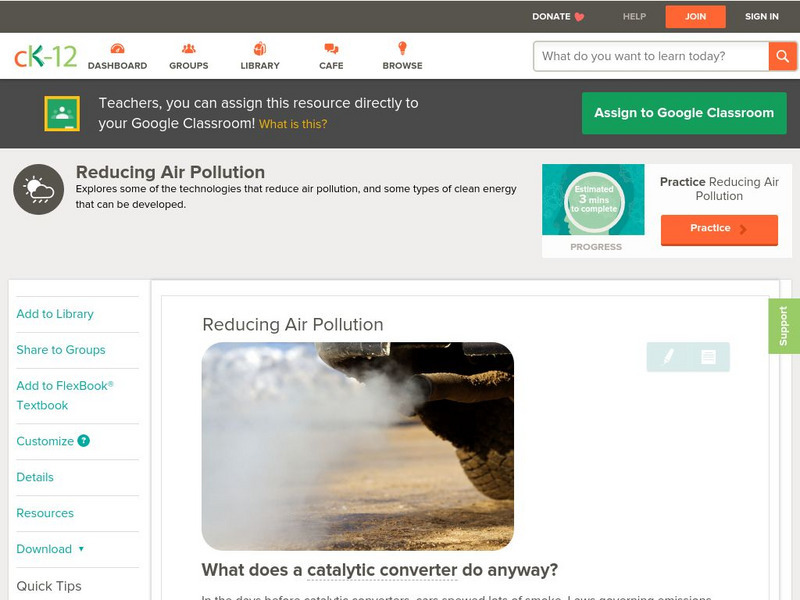The width and height of the screenshot is (800, 600).
Task: Open Resources in the sidebar
Action: pos(45,513)
